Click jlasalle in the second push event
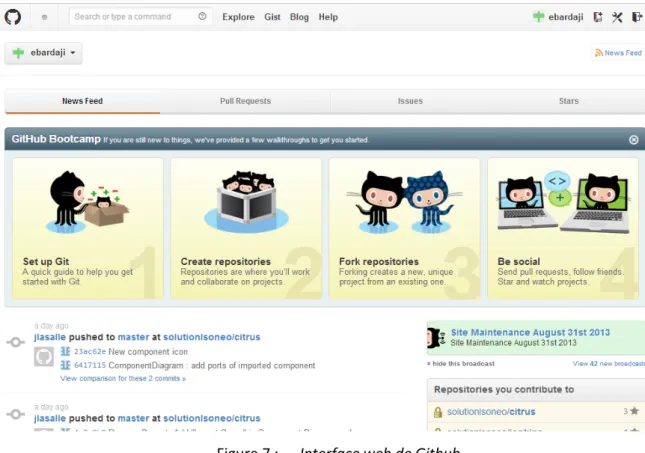This screenshot has height=453, width=645. pyautogui.click(x=50, y=418)
